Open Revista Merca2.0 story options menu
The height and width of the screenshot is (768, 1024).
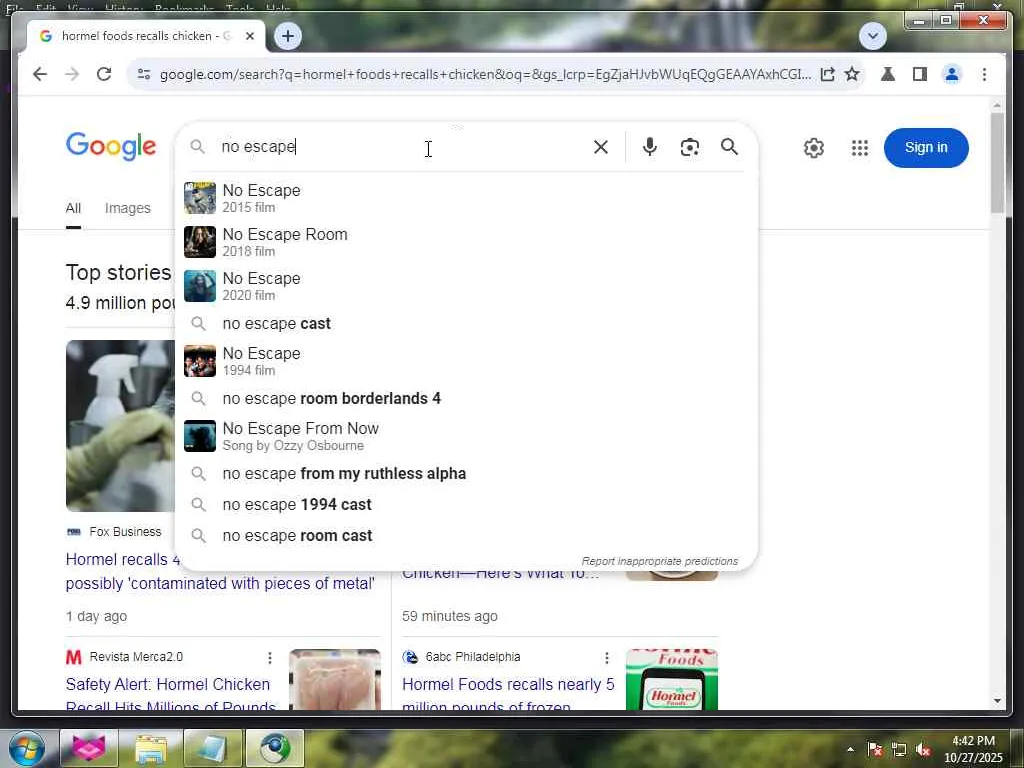270,658
